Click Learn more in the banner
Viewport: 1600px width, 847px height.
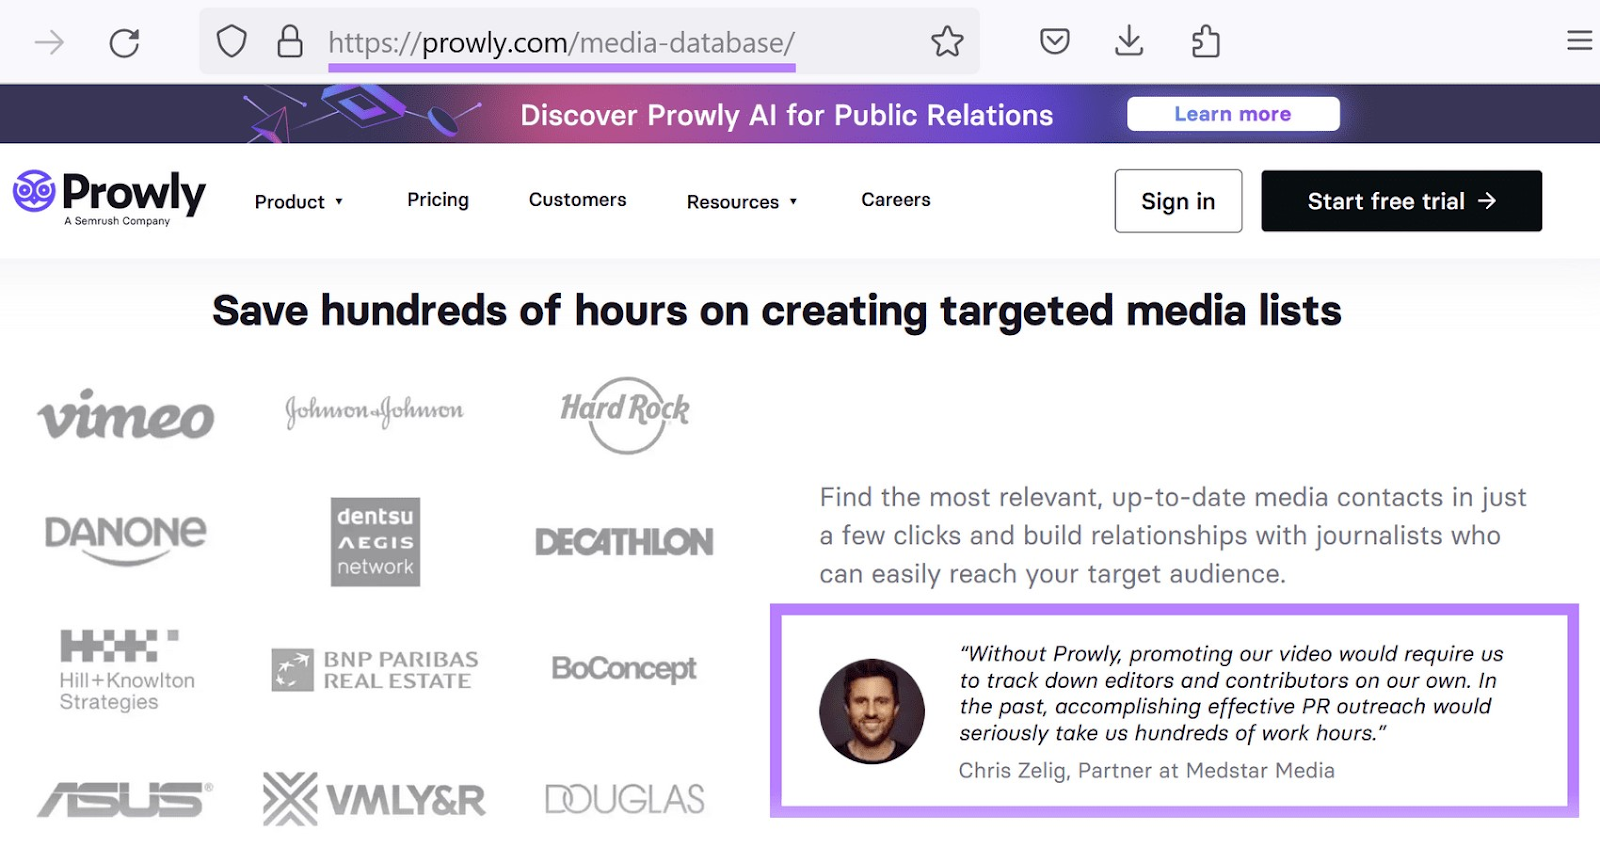coord(1233,114)
